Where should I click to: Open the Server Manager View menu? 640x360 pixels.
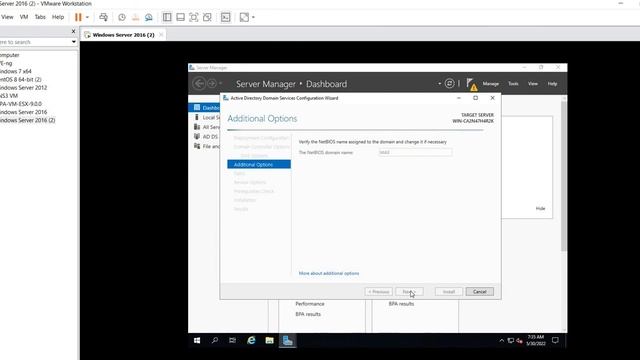click(x=533, y=84)
